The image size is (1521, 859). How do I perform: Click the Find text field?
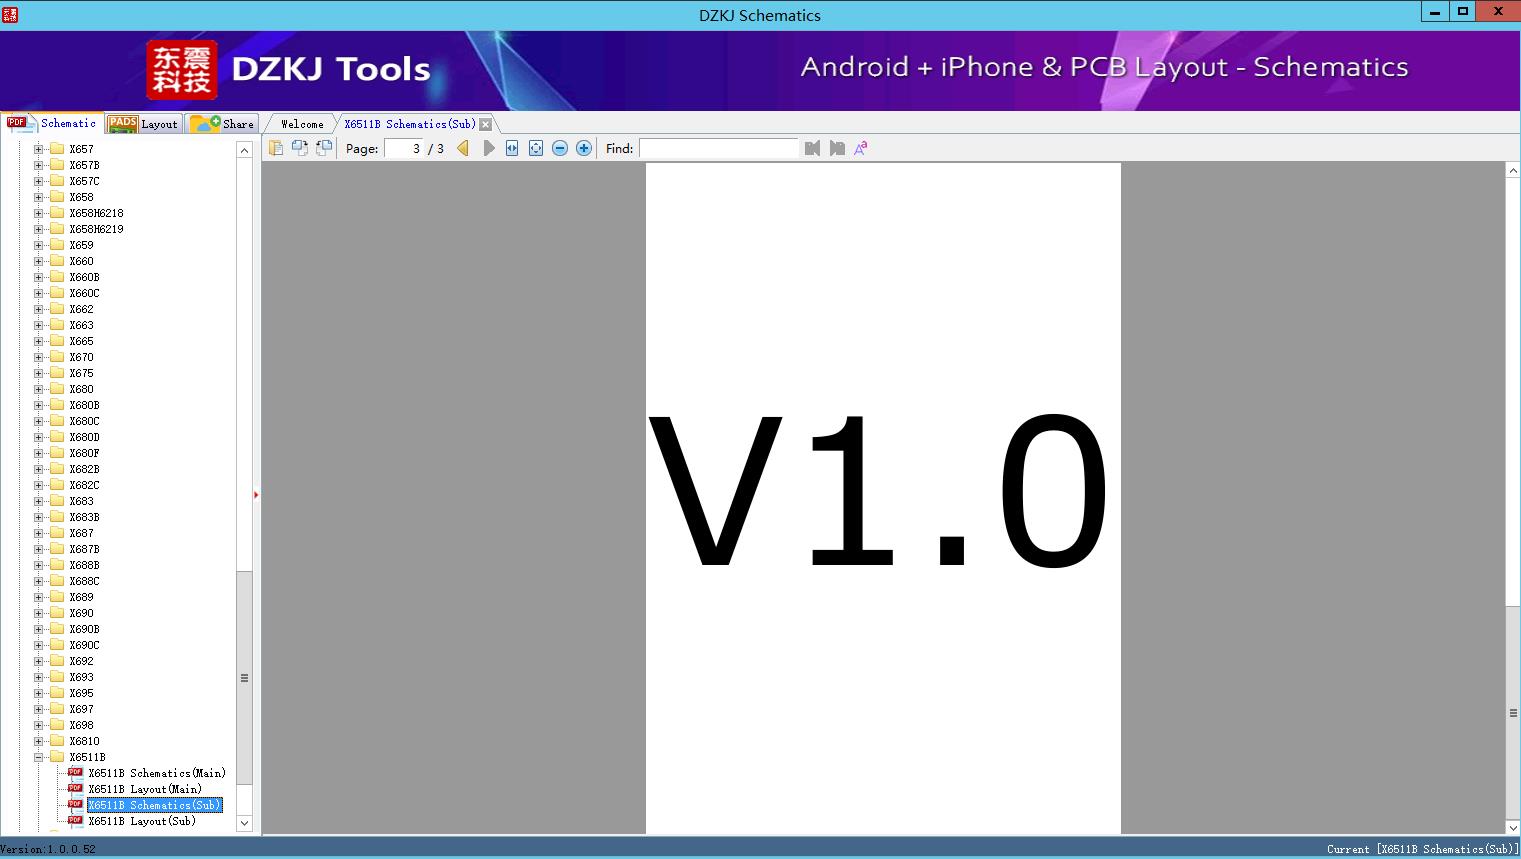719,148
